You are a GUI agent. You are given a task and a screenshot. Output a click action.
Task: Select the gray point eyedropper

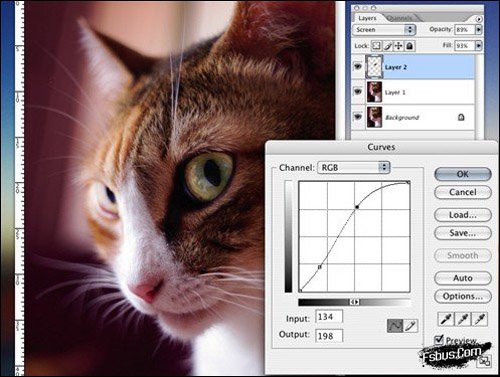pos(462,319)
